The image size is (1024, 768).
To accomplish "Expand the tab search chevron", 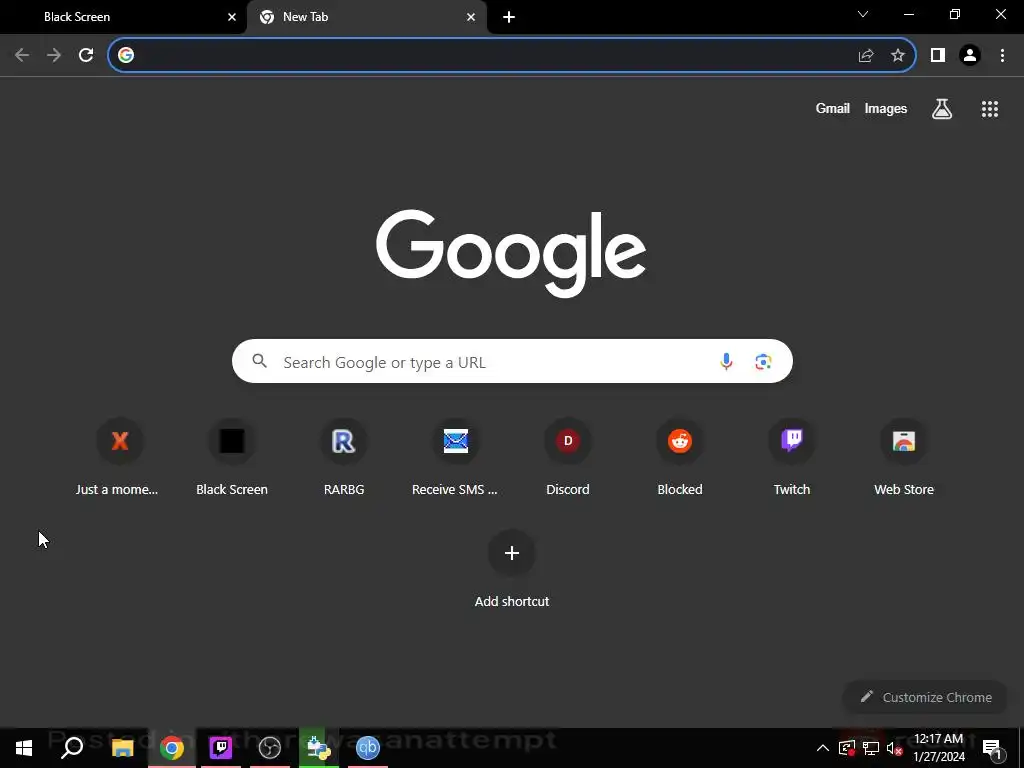I will pyautogui.click(x=863, y=14).
